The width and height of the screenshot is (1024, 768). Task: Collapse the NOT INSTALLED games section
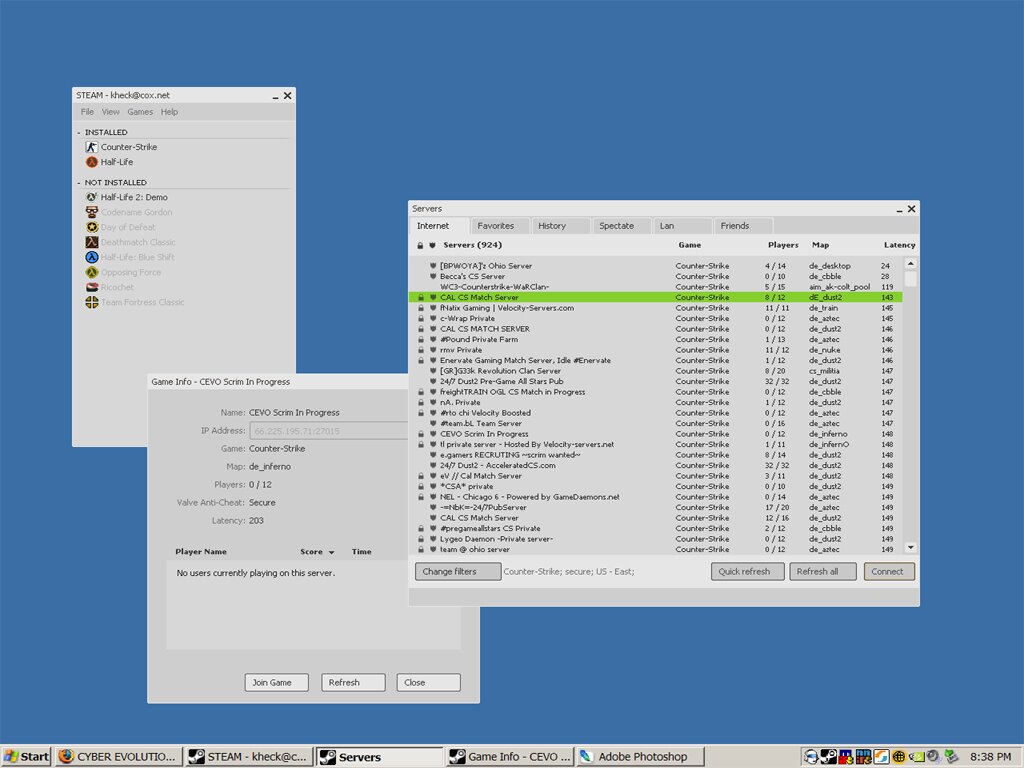tap(79, 183)
